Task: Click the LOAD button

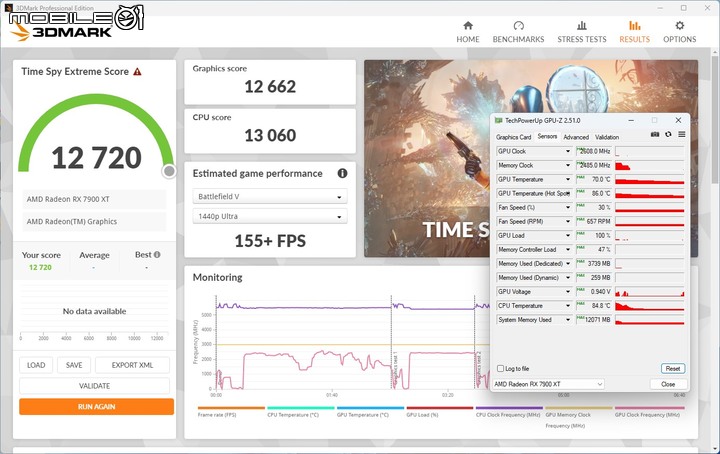Action: [36, 365]
